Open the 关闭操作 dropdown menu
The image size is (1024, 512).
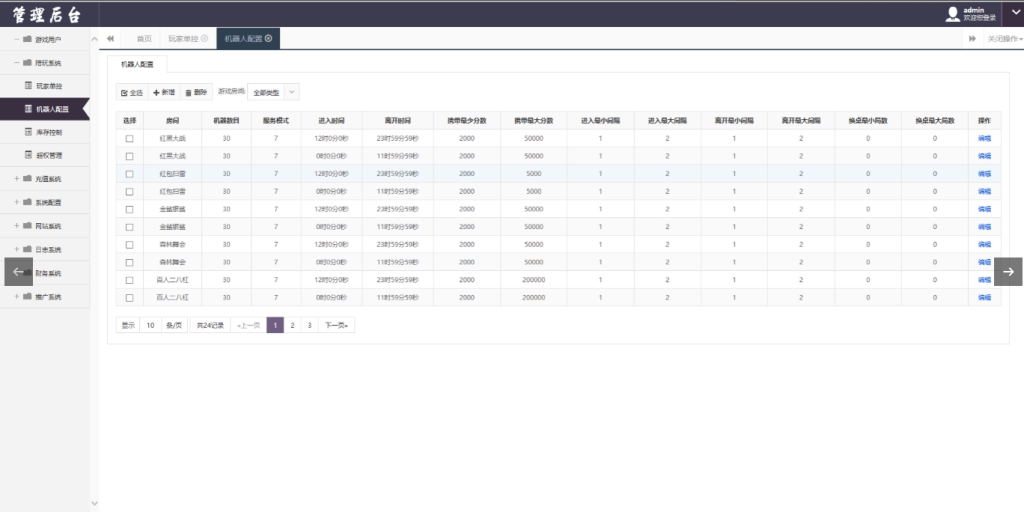point(1003,38)
